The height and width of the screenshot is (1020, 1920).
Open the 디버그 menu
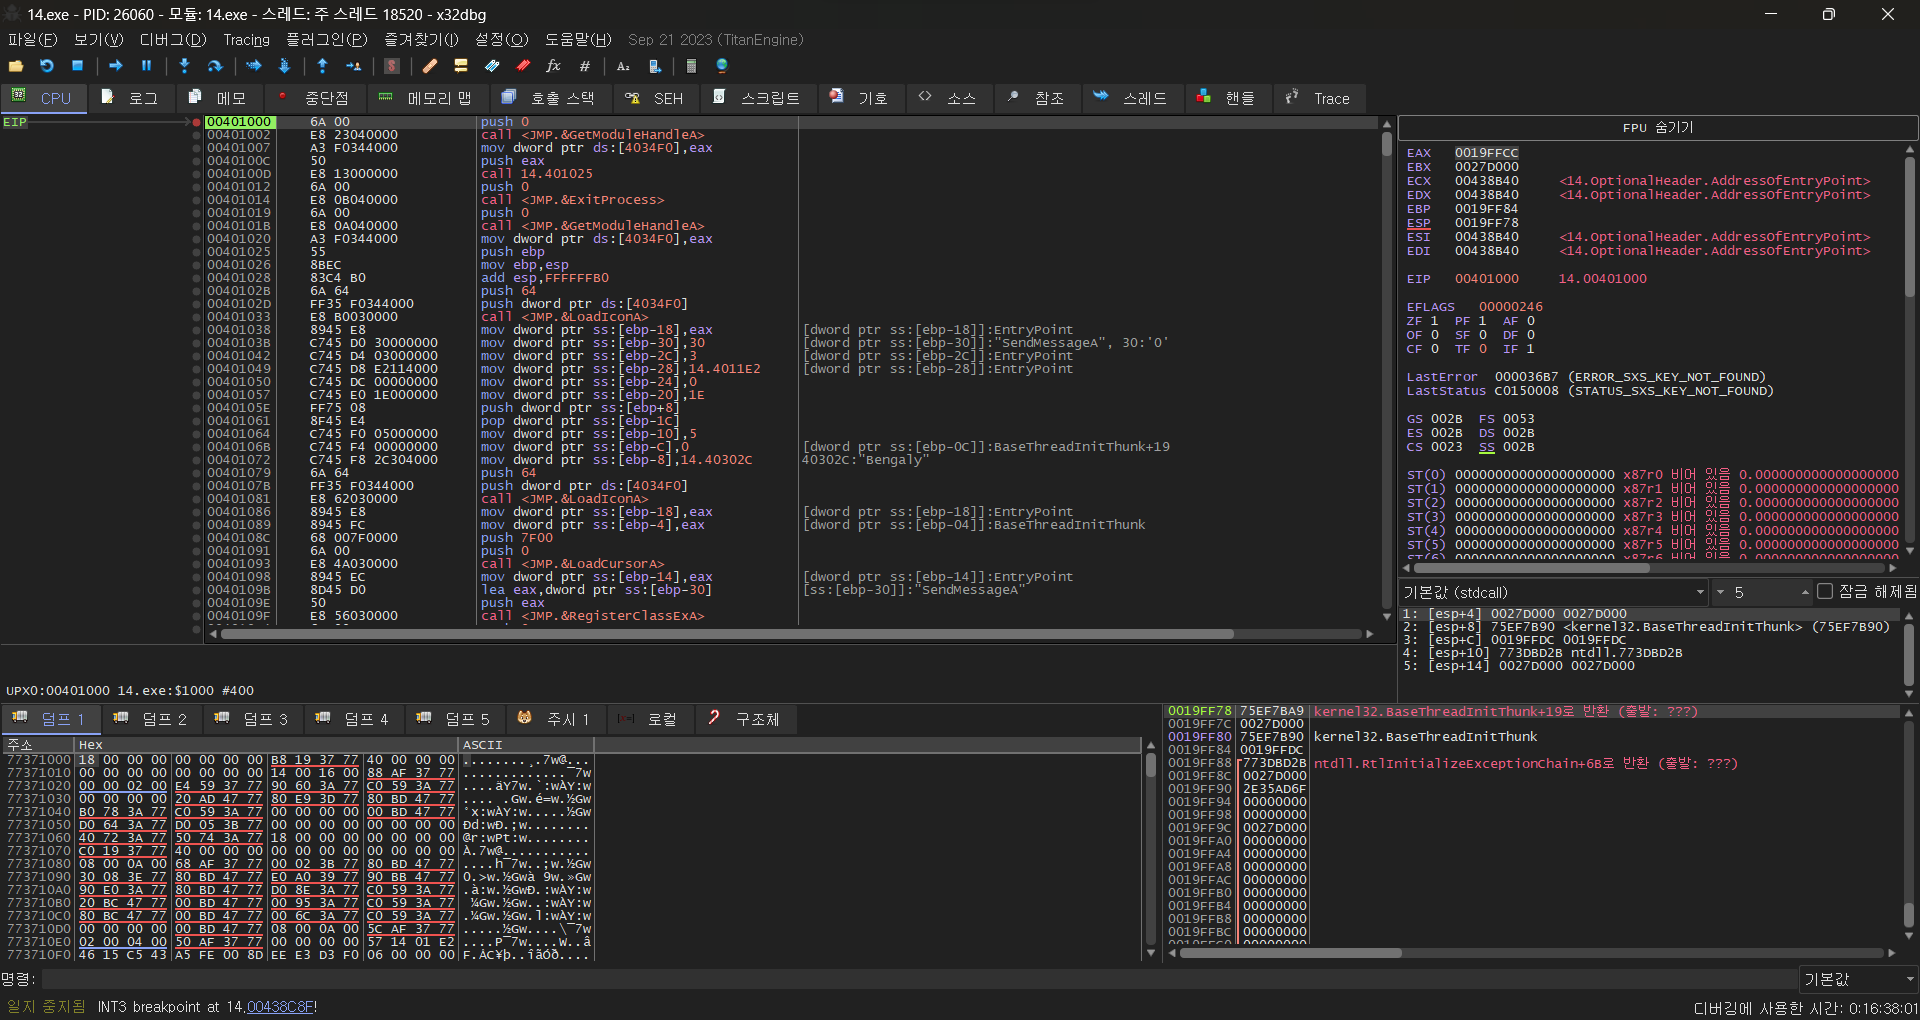click(x=171, y=40)
